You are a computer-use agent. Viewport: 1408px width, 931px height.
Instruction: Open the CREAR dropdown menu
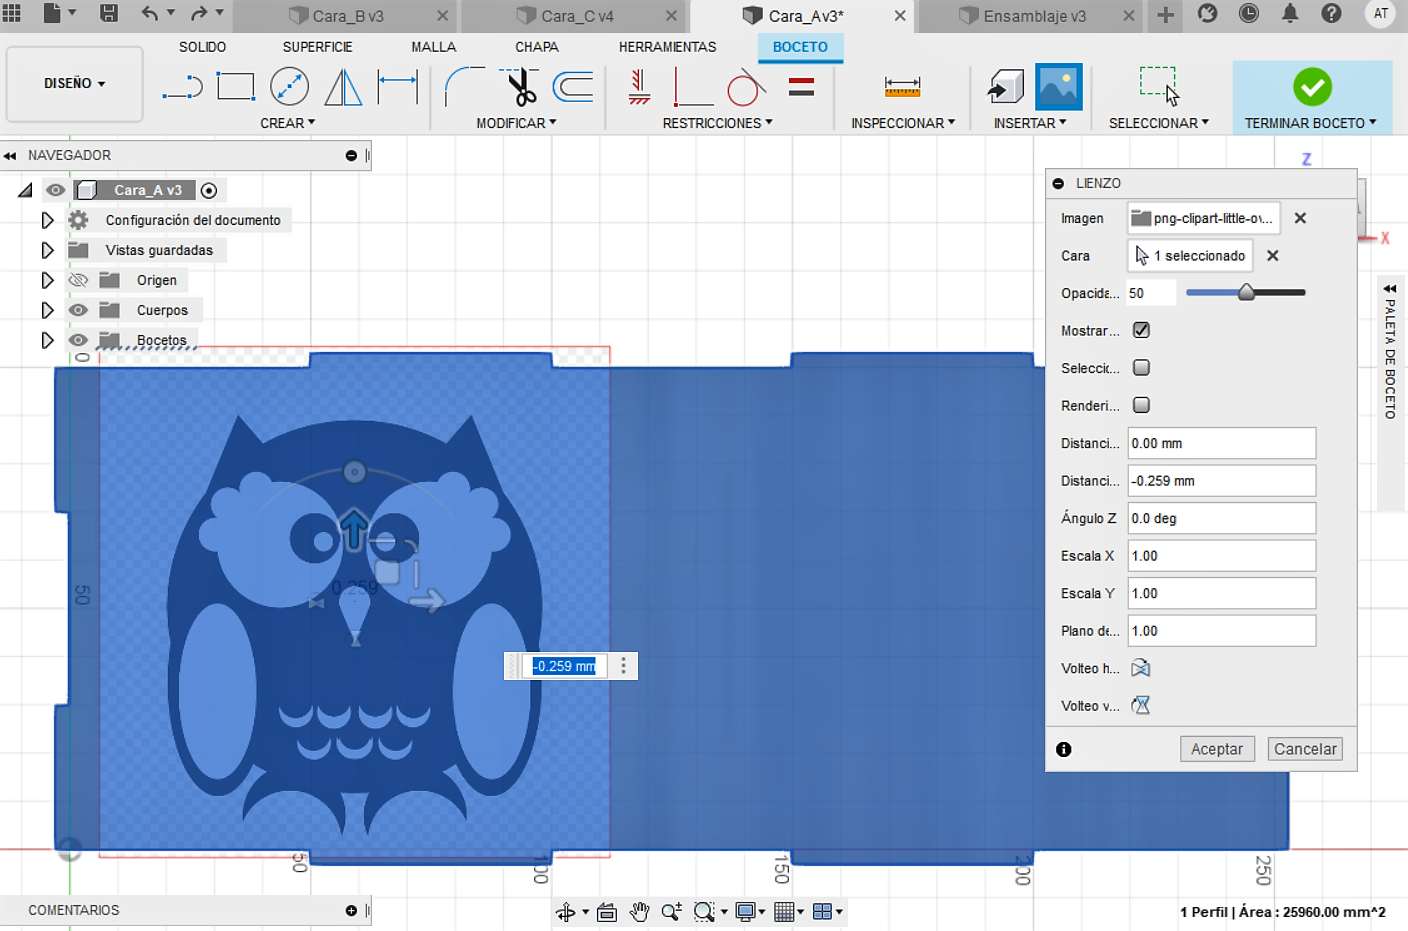[x=287, y=123]
